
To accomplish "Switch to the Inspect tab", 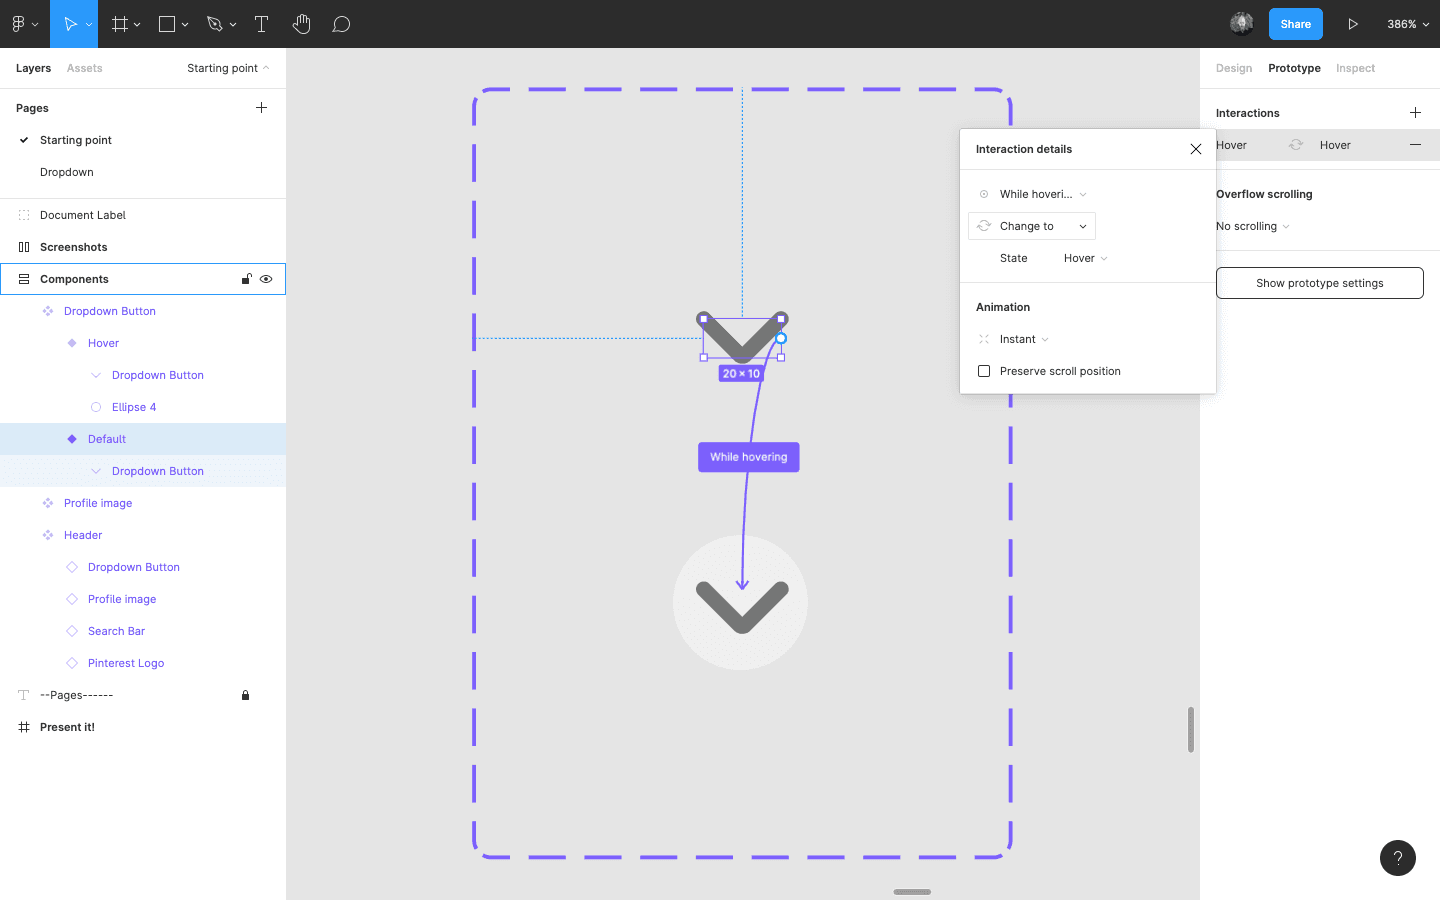I will coord(1355,68).
